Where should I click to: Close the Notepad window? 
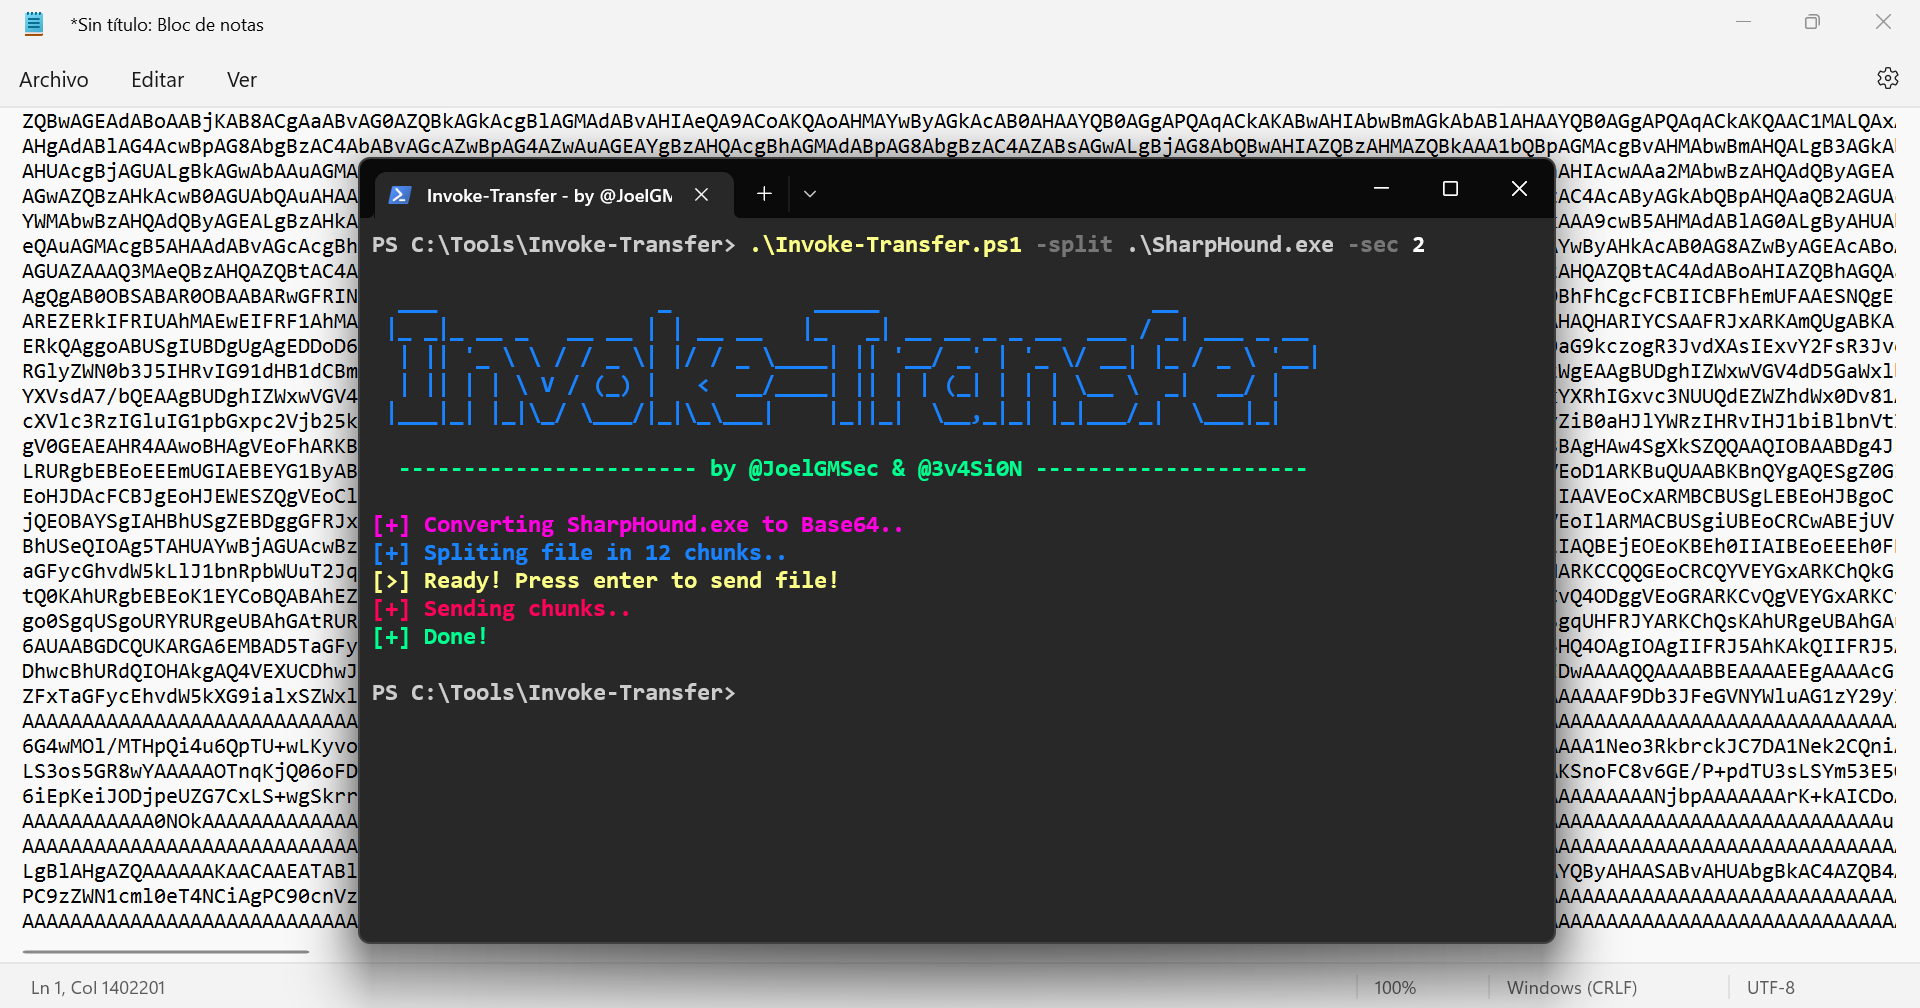coord(1883,22)
